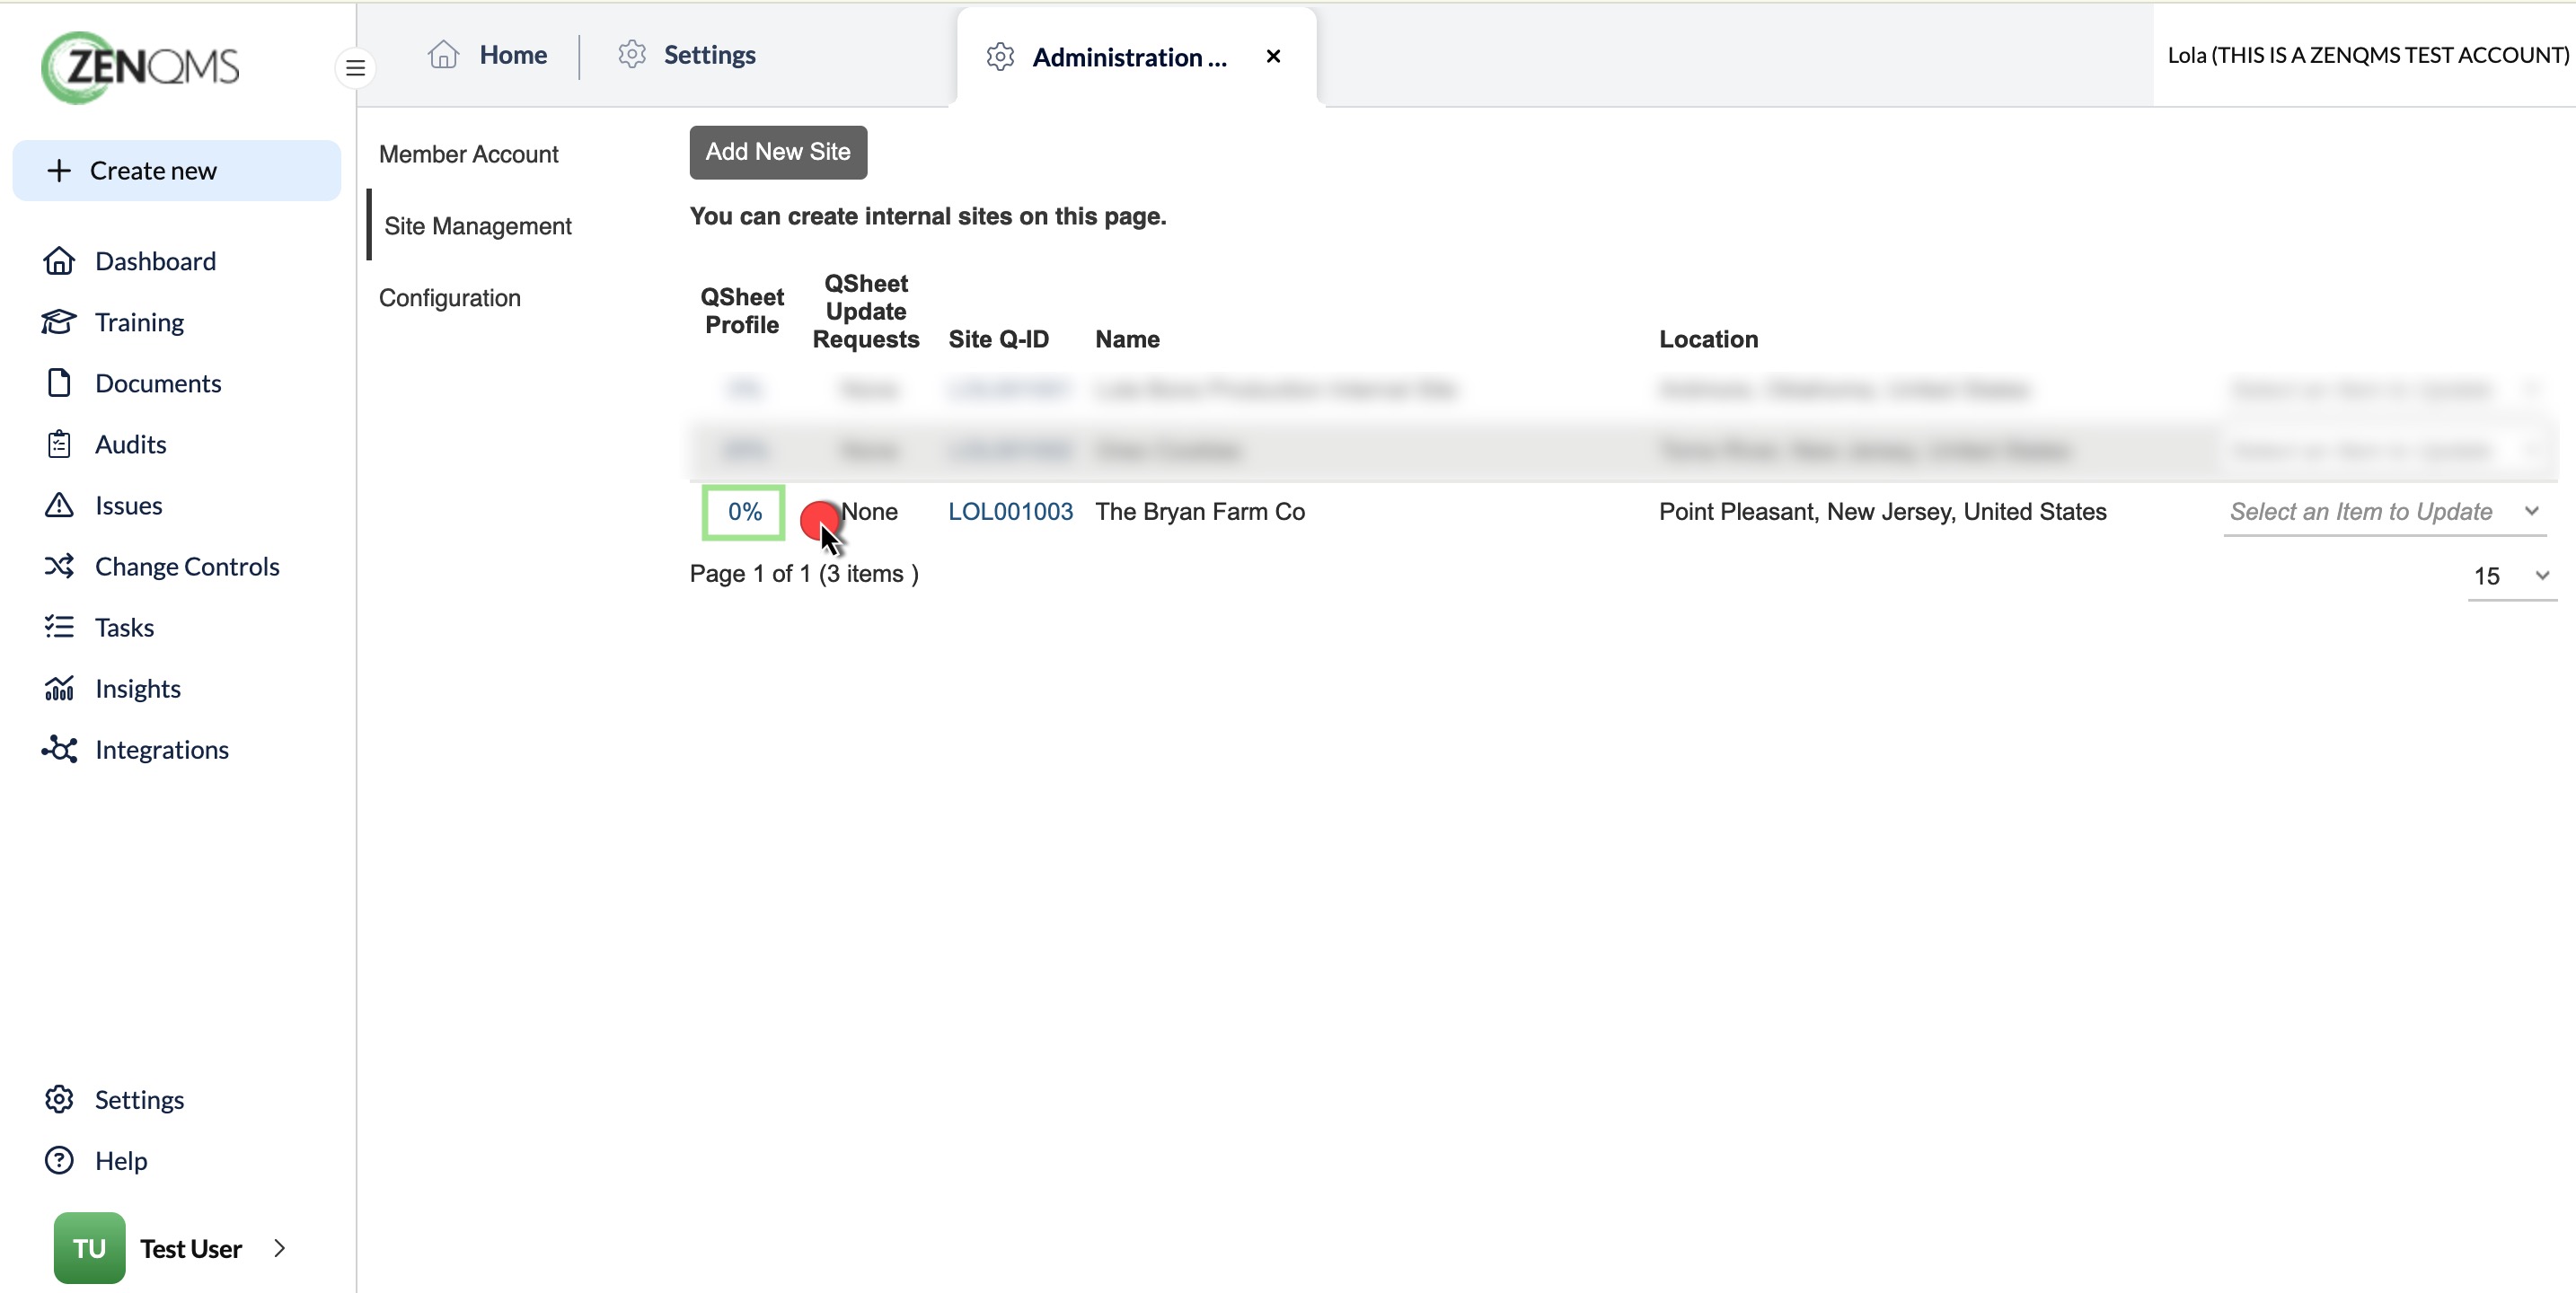Screen dimensions: 2576x1293
Task: Open Documents in the sidebar
Action: (158, 383)
